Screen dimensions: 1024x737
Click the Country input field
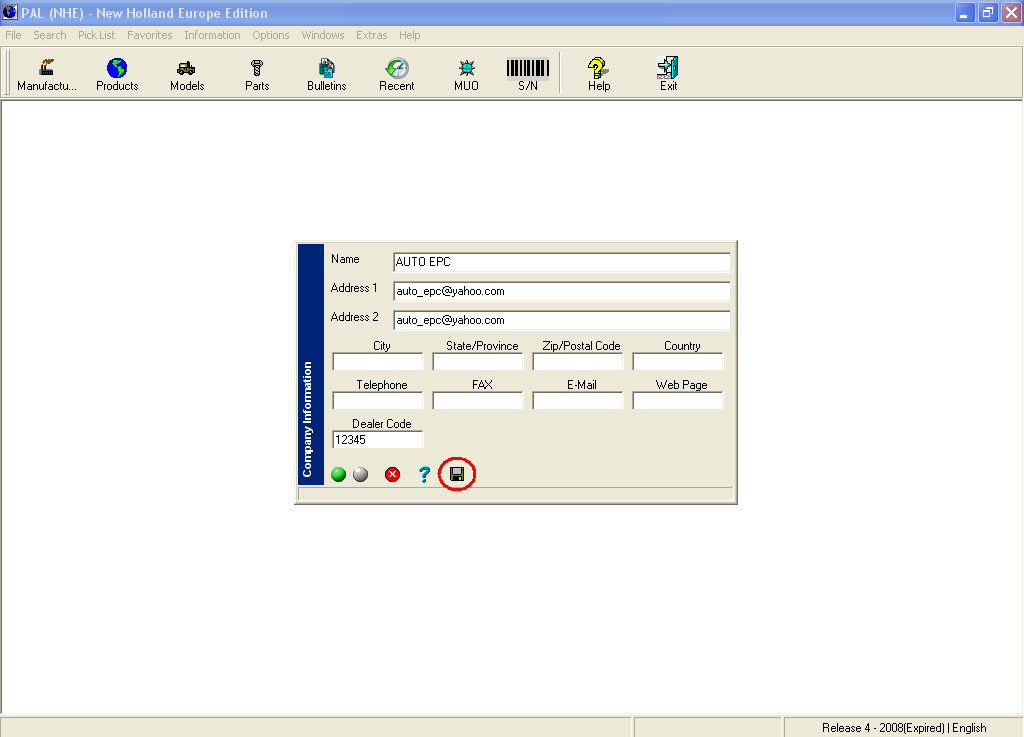(678, 362)
